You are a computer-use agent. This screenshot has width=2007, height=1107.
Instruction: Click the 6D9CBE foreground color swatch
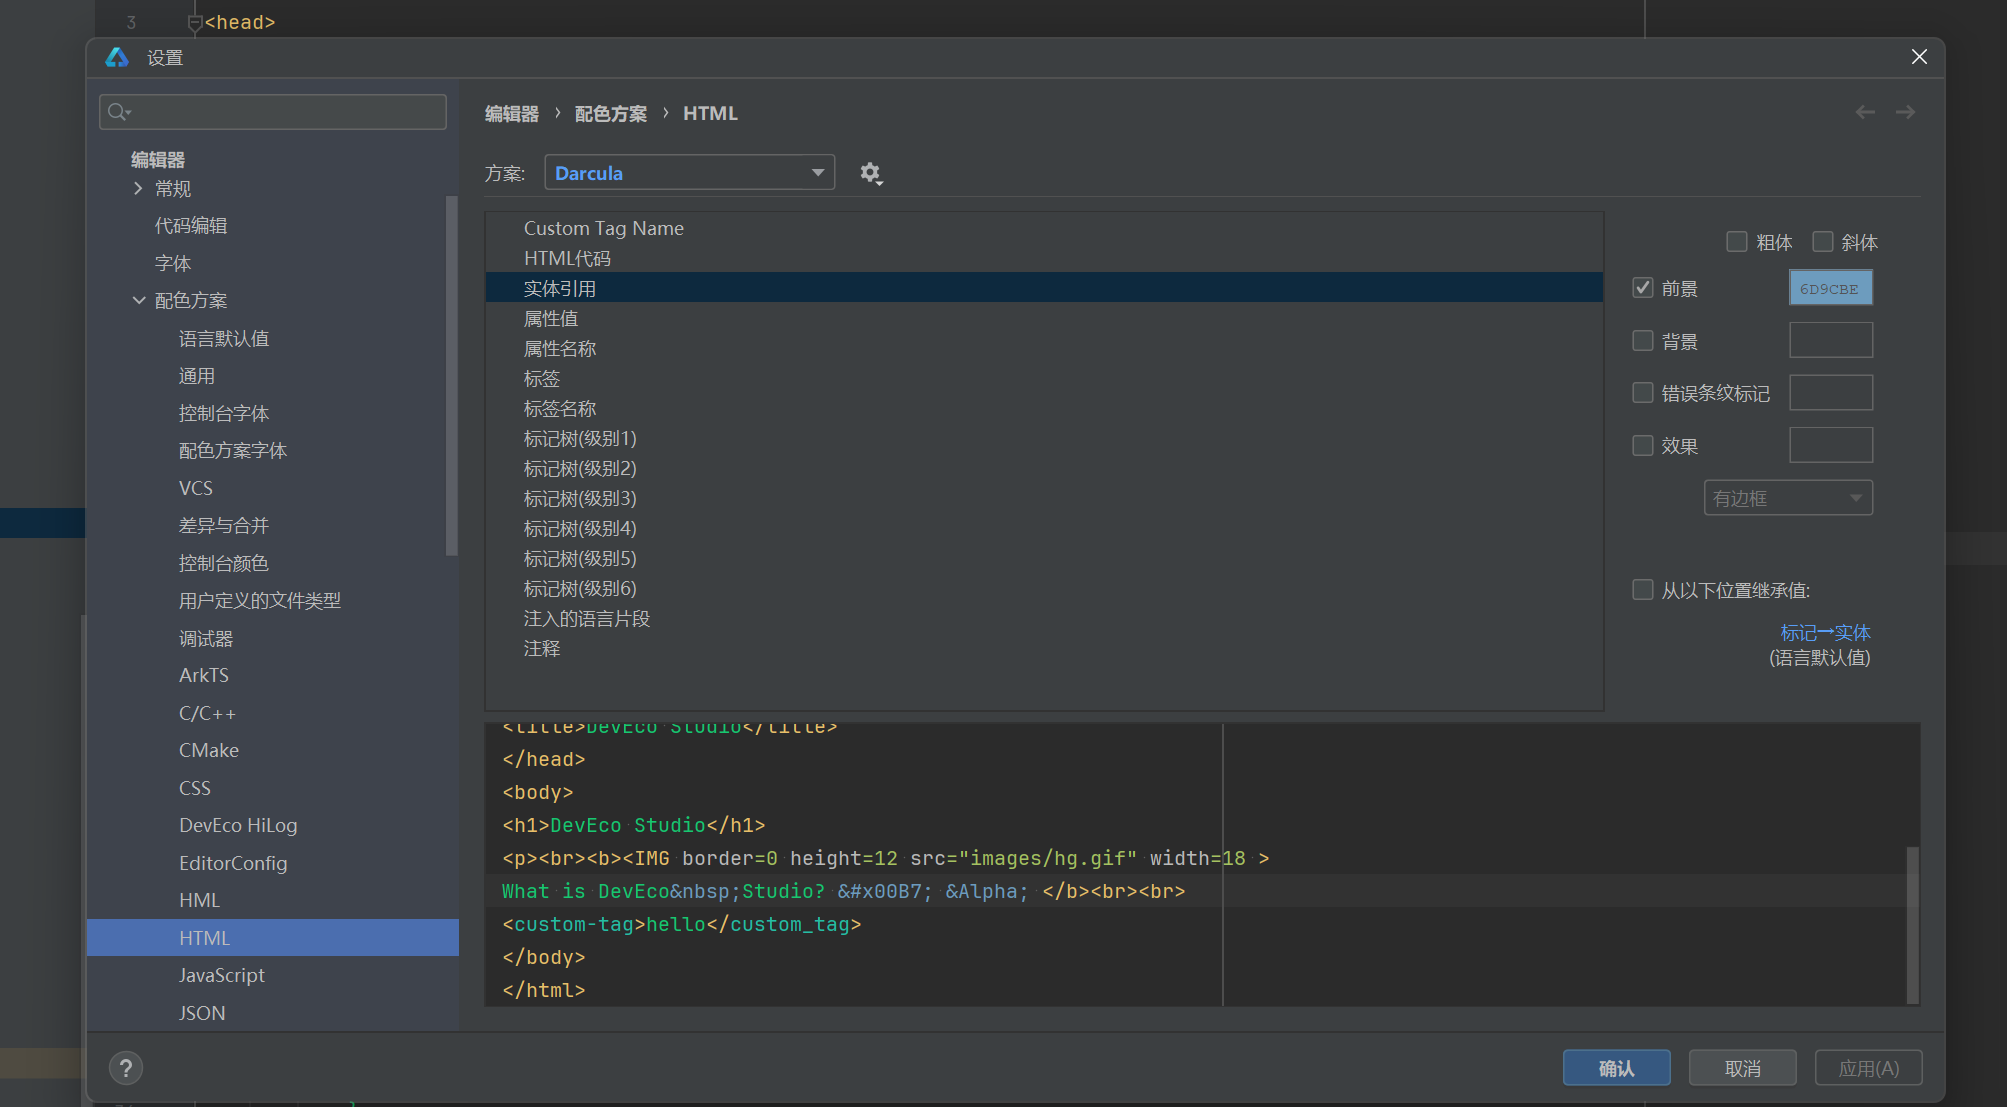(x=1830, y=288)
